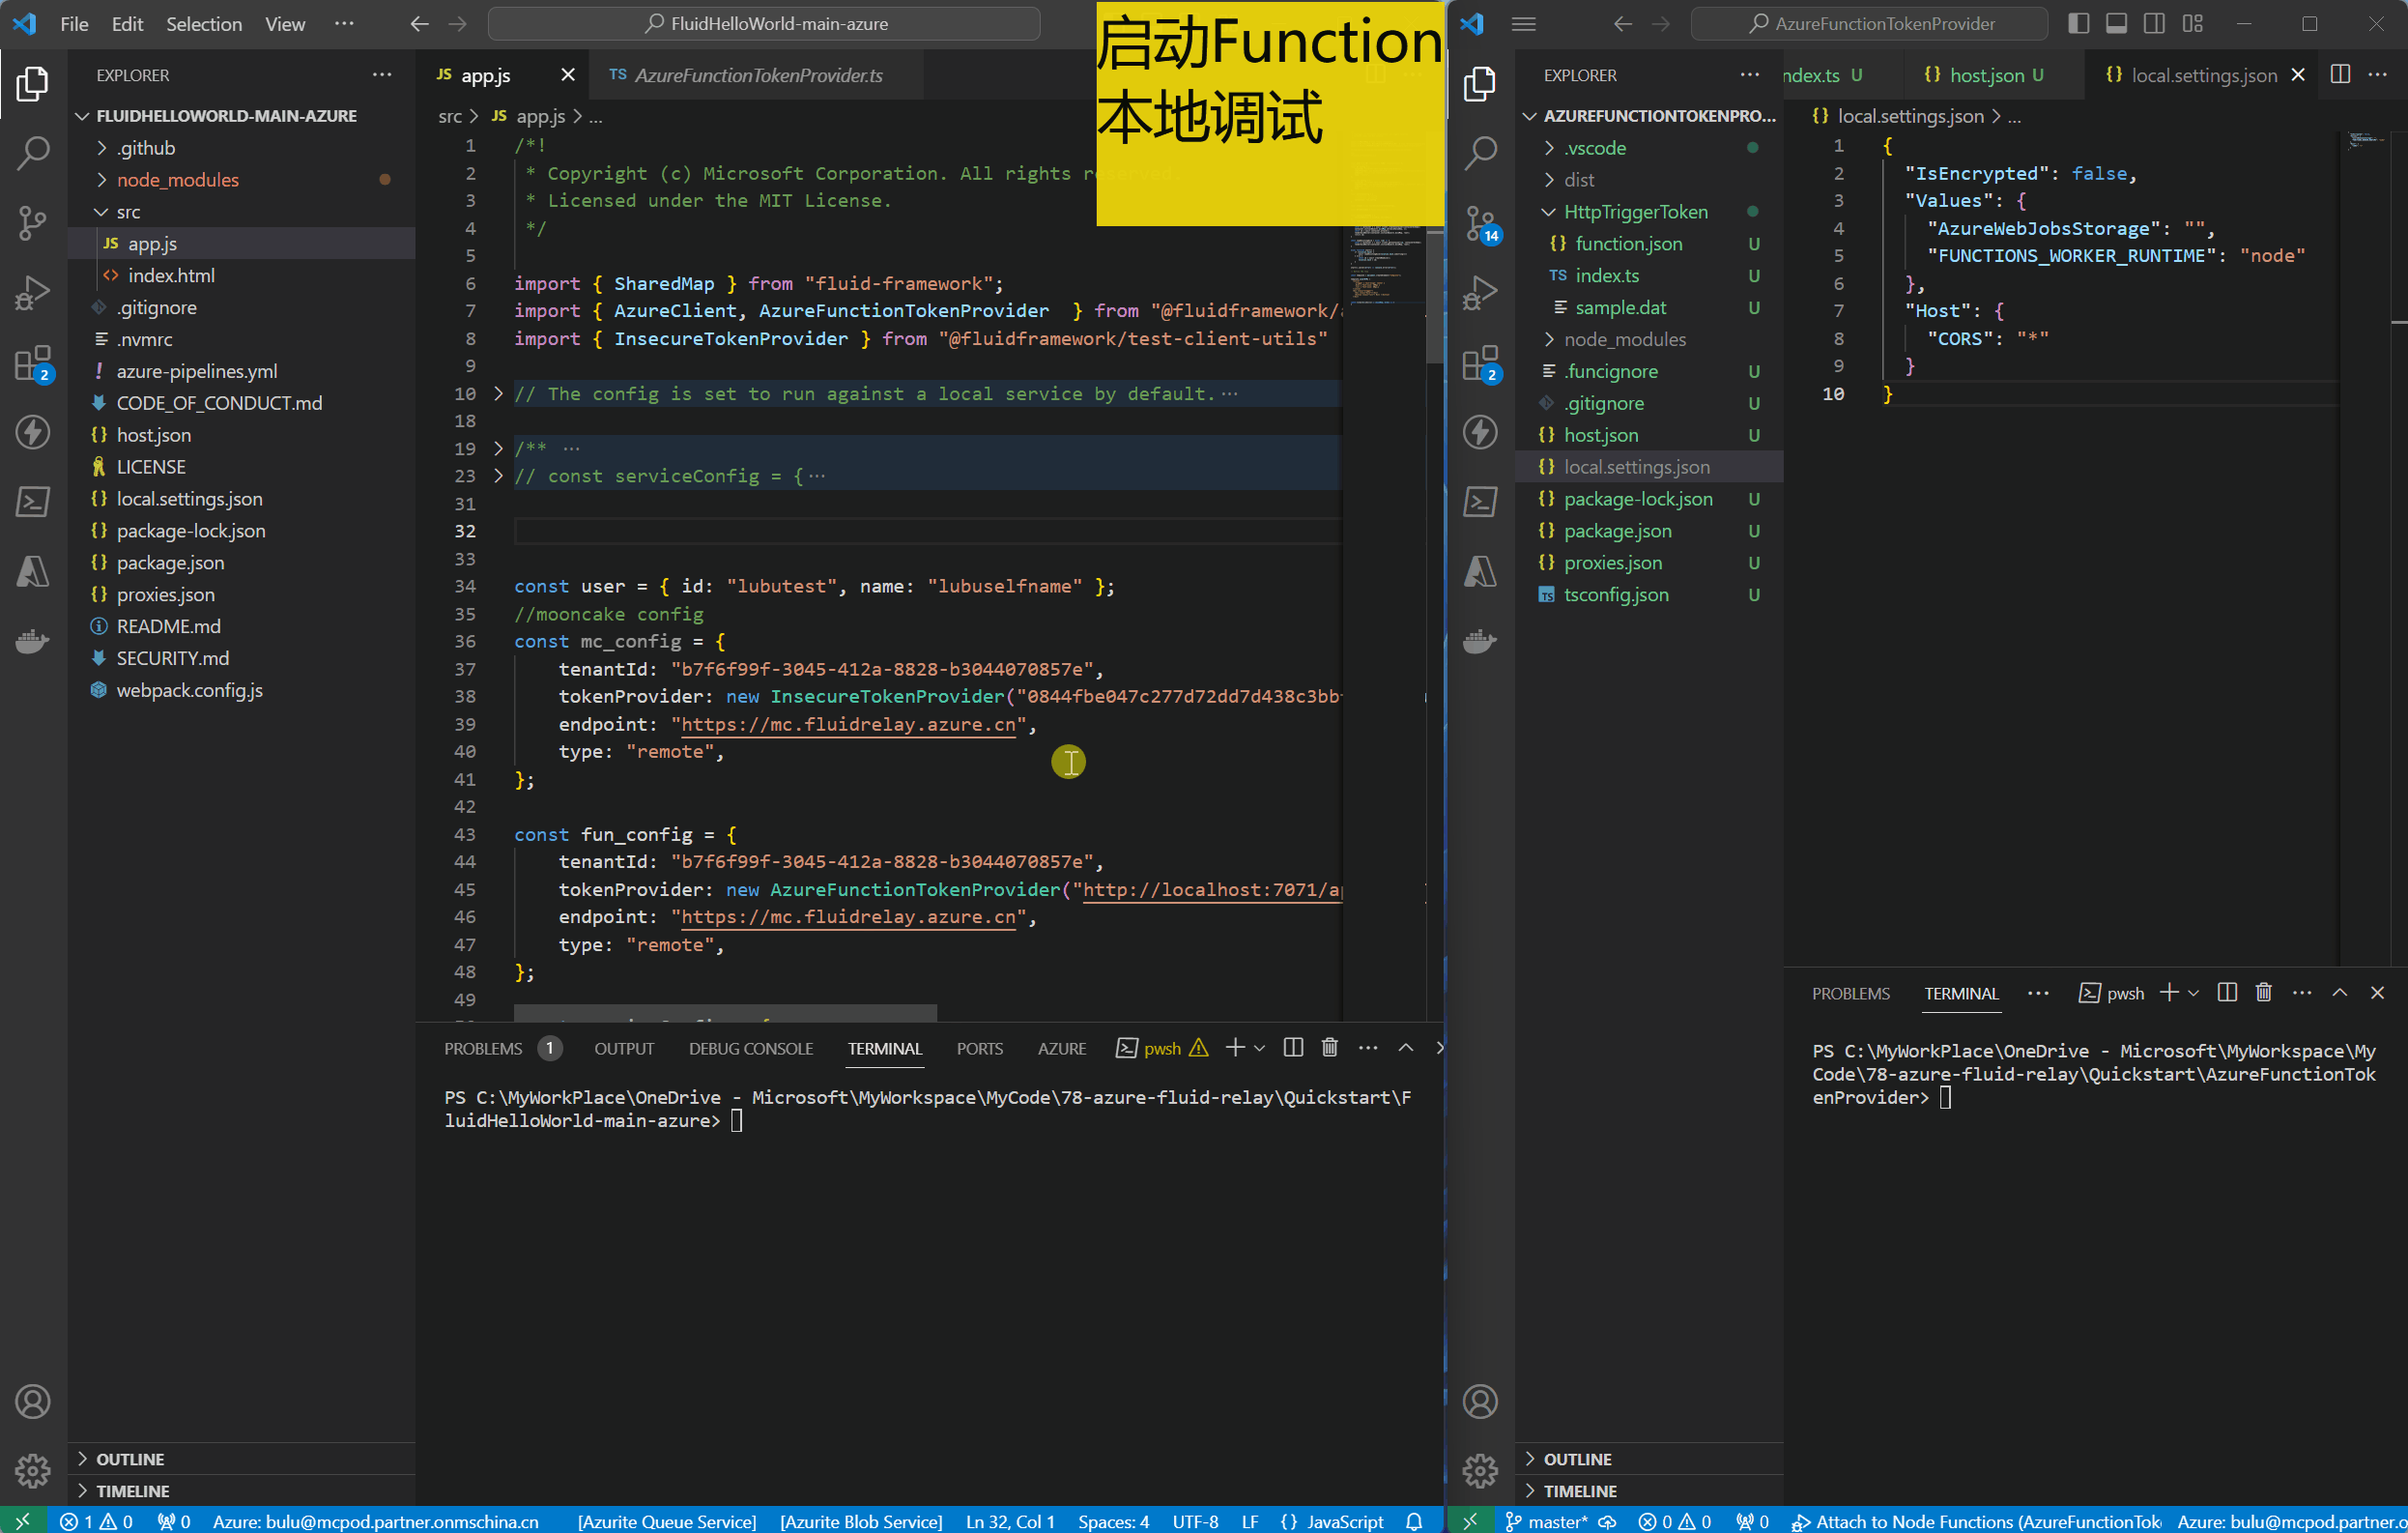The image size is (2408, 1533).
Task: Click notifications bell in left status bar
Action: (1413, 1521)
